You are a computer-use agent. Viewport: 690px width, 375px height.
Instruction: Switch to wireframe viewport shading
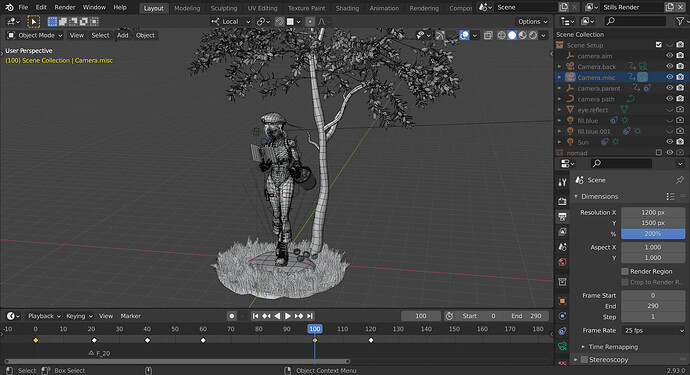(x=501, y=35)
